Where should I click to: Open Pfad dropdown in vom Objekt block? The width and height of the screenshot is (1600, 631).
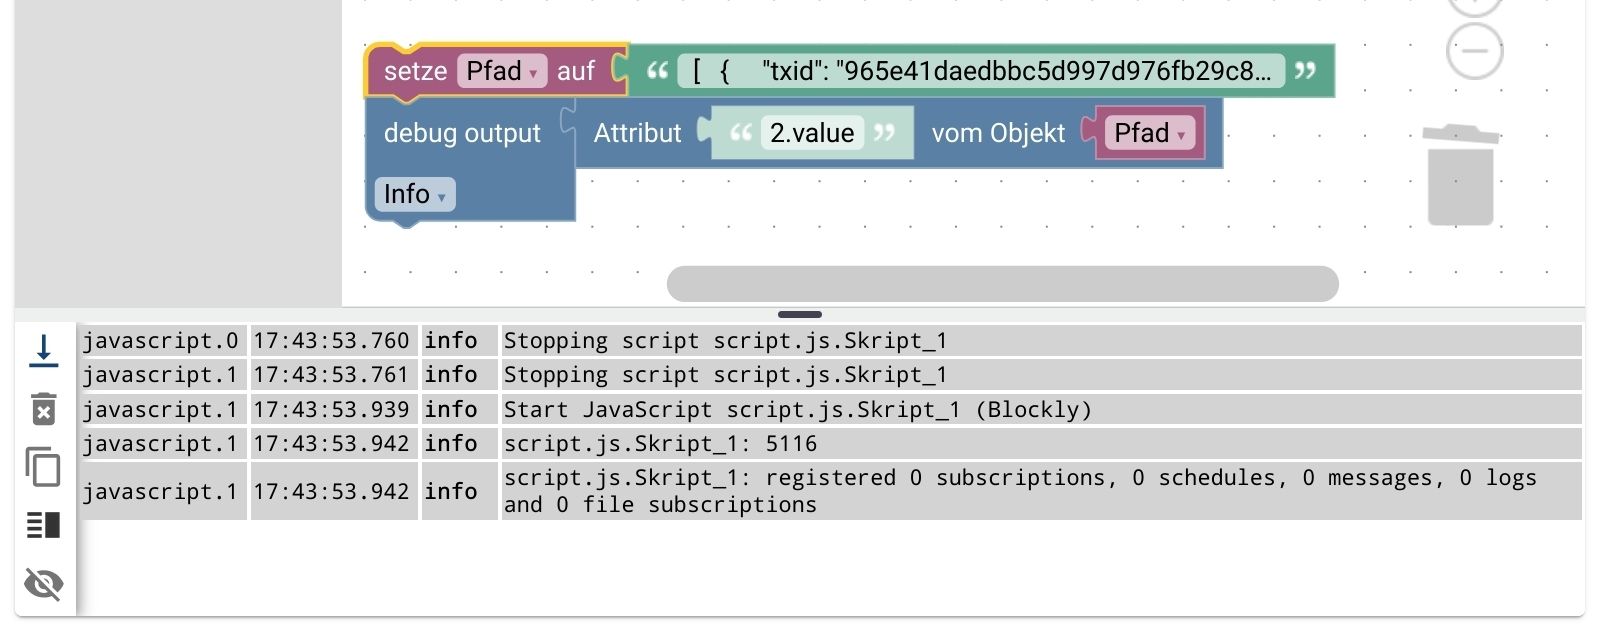point(1149,133)
